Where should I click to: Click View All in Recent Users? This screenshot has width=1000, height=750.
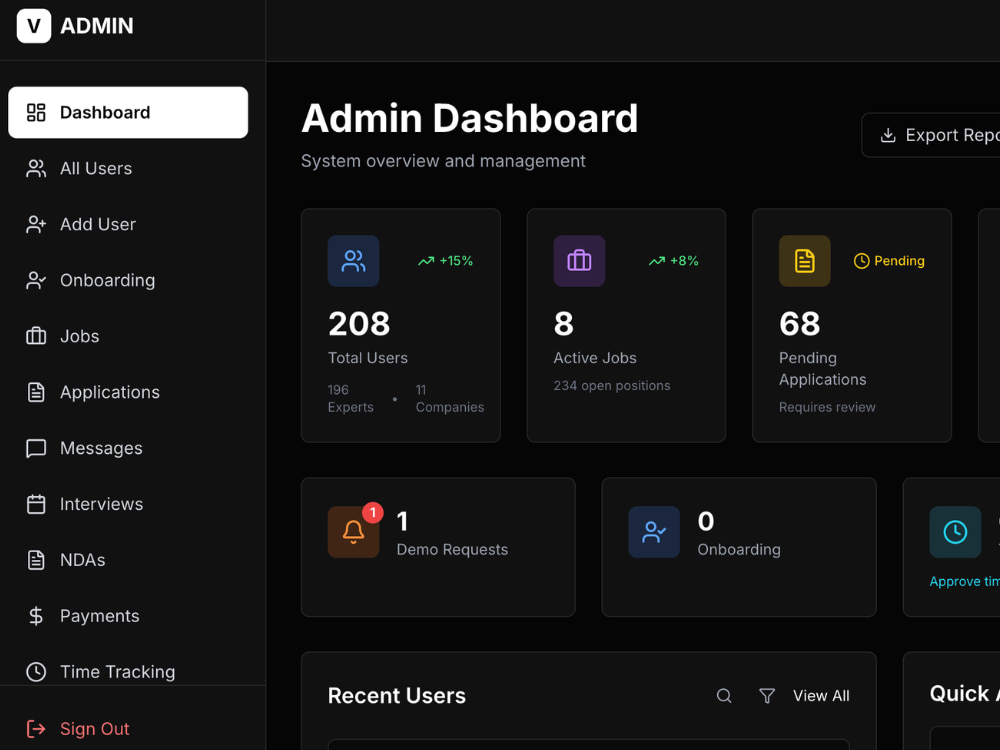click(821, 696)
